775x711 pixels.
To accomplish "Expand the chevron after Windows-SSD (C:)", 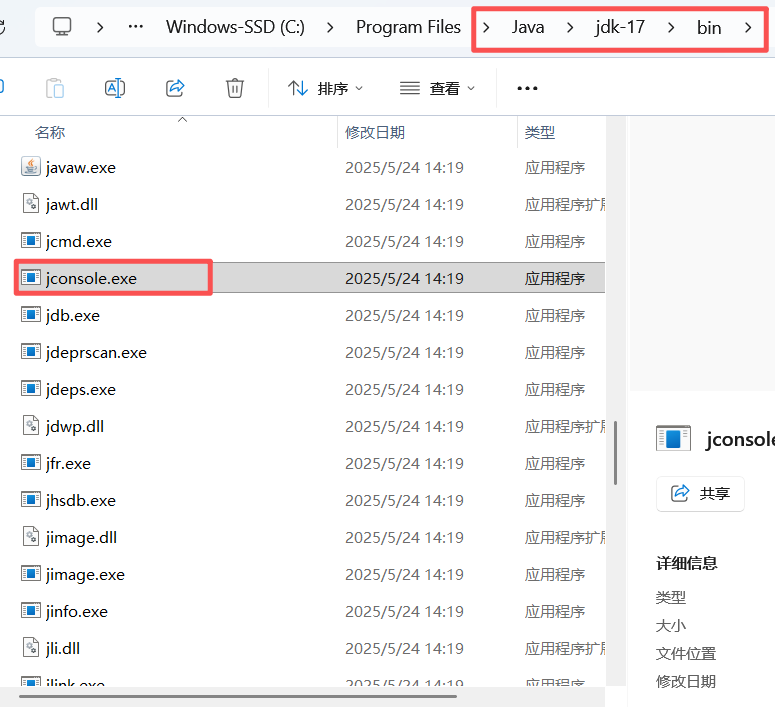I will 330,27.
